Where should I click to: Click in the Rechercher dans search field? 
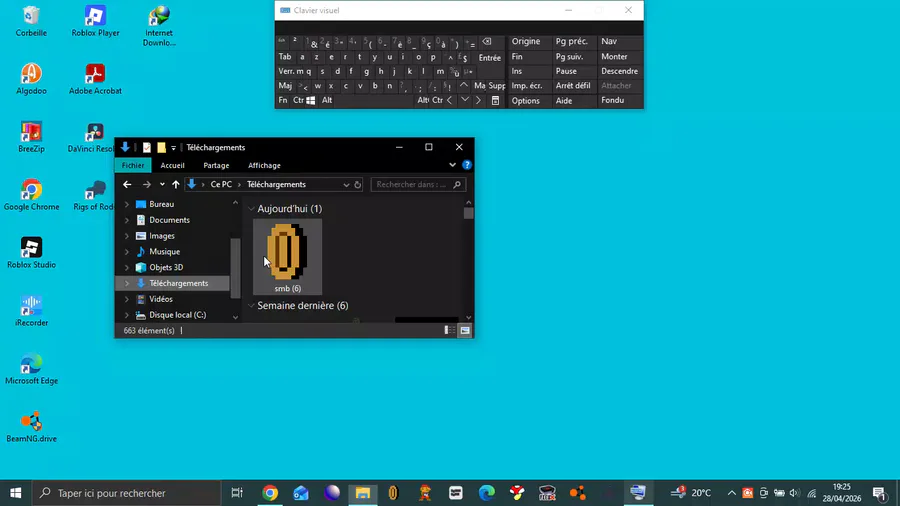[x=413, y=185]
